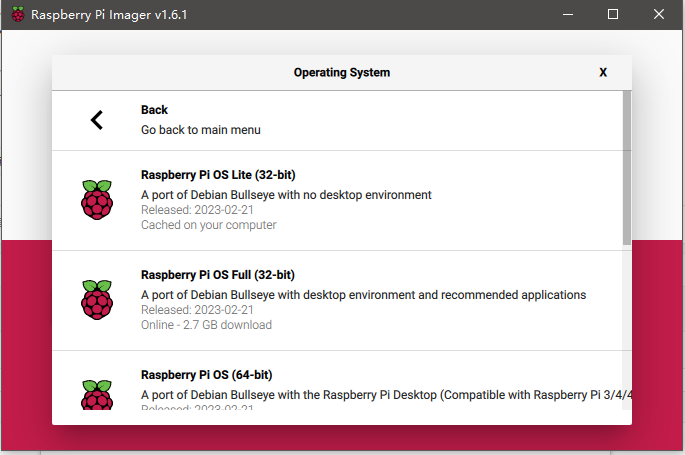The height and width of the screenshot is (455, 685).
Task: Click raspberry icon of Raspberry Pi OS (64-bit)
Action: click(97, 395)
